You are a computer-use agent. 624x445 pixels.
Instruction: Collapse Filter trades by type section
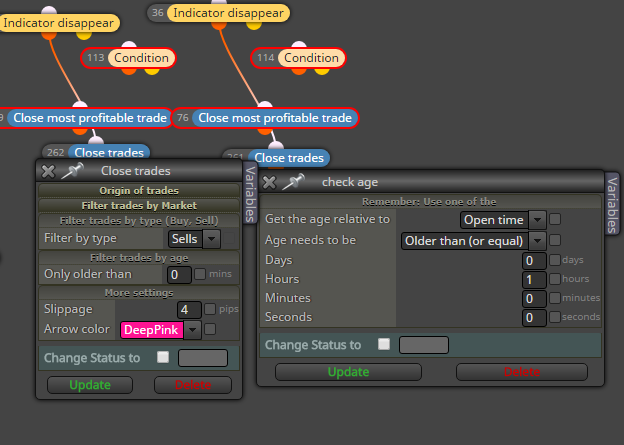click(139, 221)
